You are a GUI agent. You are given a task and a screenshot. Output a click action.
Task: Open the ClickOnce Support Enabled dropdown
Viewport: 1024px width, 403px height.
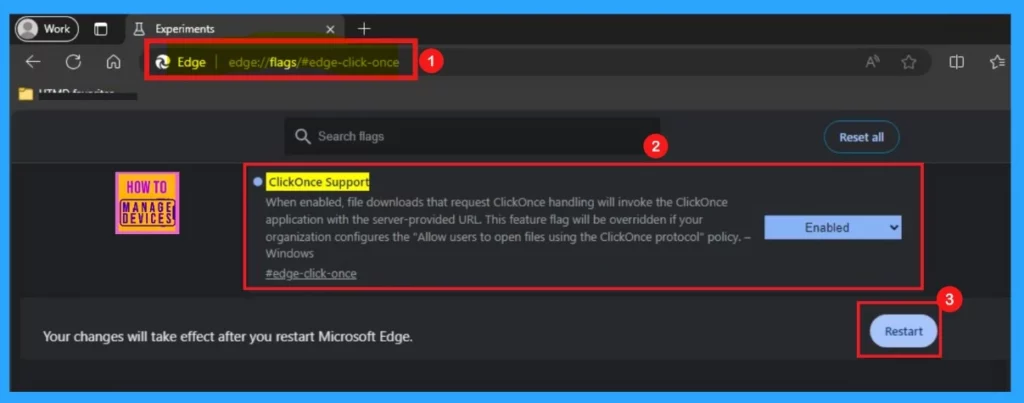[x=833, y=227]
